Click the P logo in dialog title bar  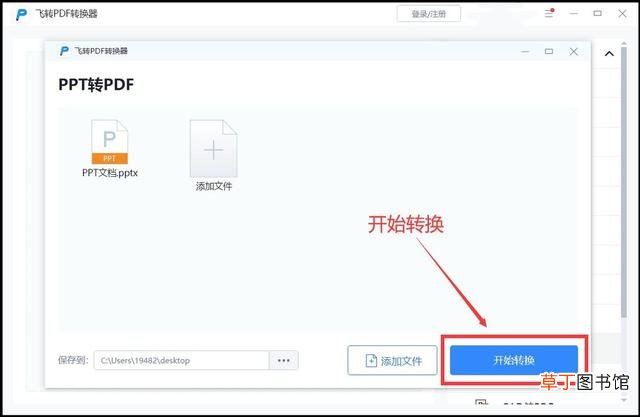64,51
